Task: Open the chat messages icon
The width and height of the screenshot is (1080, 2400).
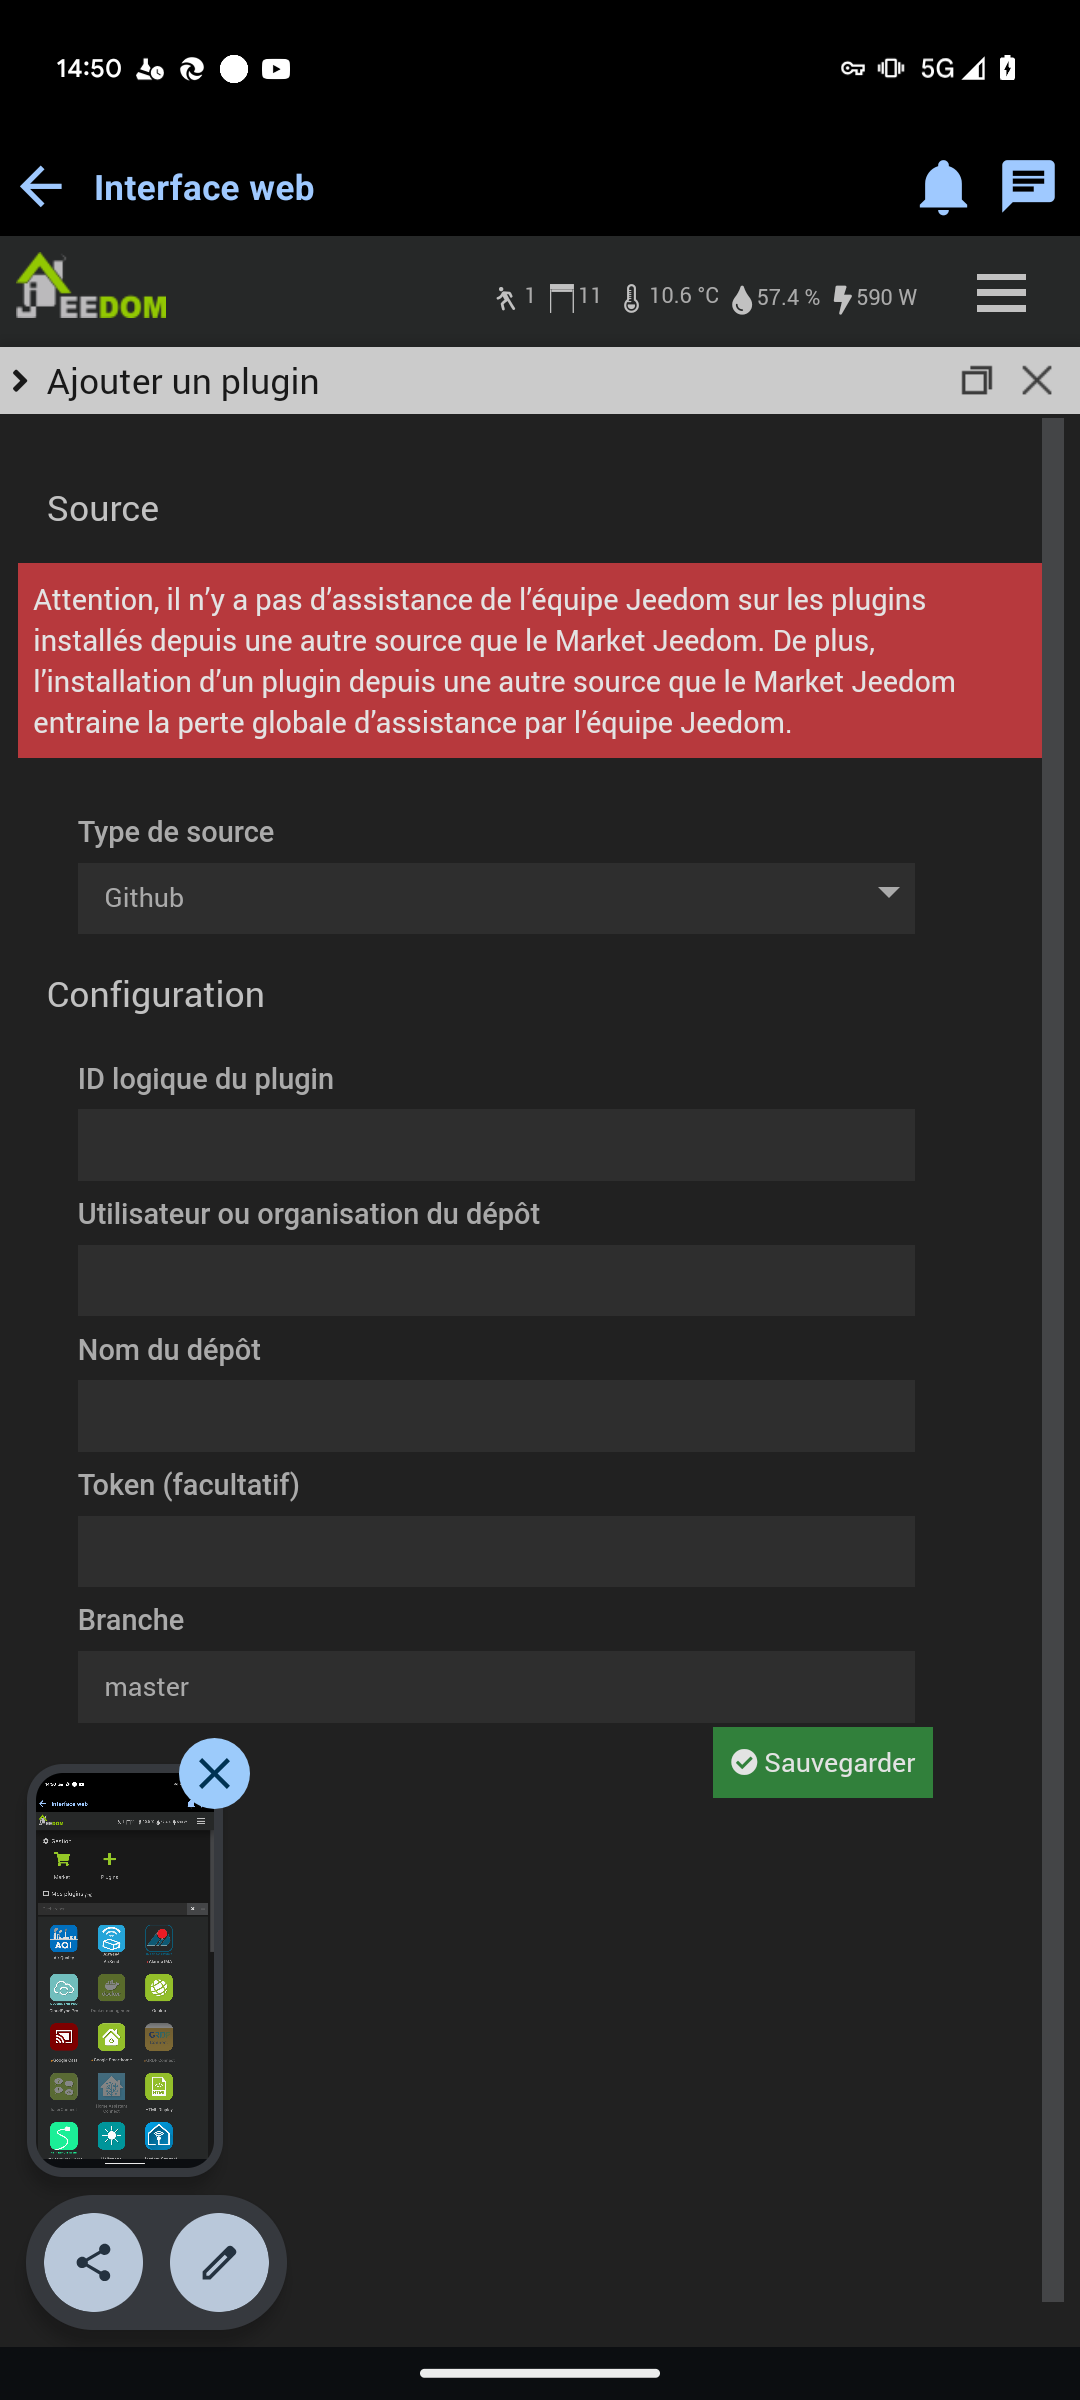Action: [1028, 186]
